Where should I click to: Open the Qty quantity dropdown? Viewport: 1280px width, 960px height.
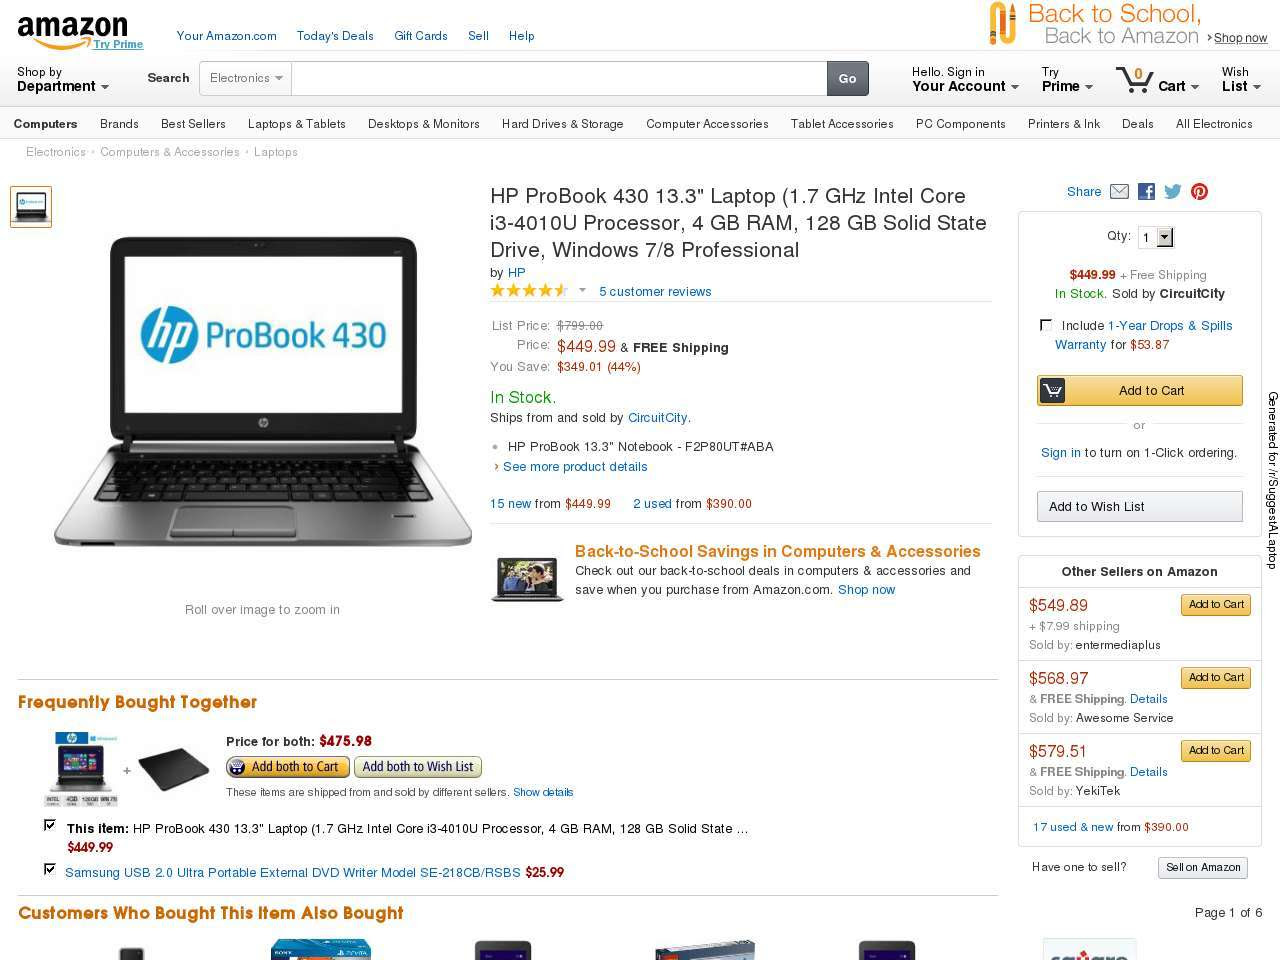pos(1157,237)
